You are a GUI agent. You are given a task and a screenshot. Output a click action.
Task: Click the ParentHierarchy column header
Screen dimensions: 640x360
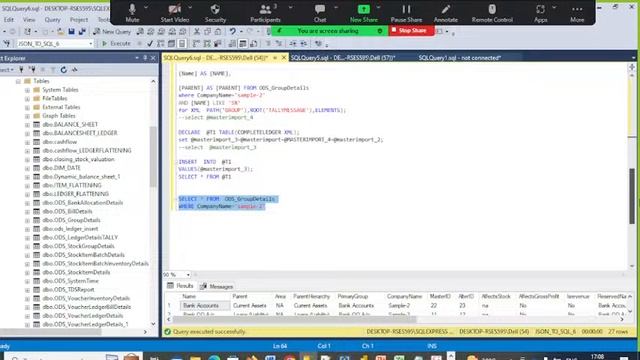(x=311, y=296)
